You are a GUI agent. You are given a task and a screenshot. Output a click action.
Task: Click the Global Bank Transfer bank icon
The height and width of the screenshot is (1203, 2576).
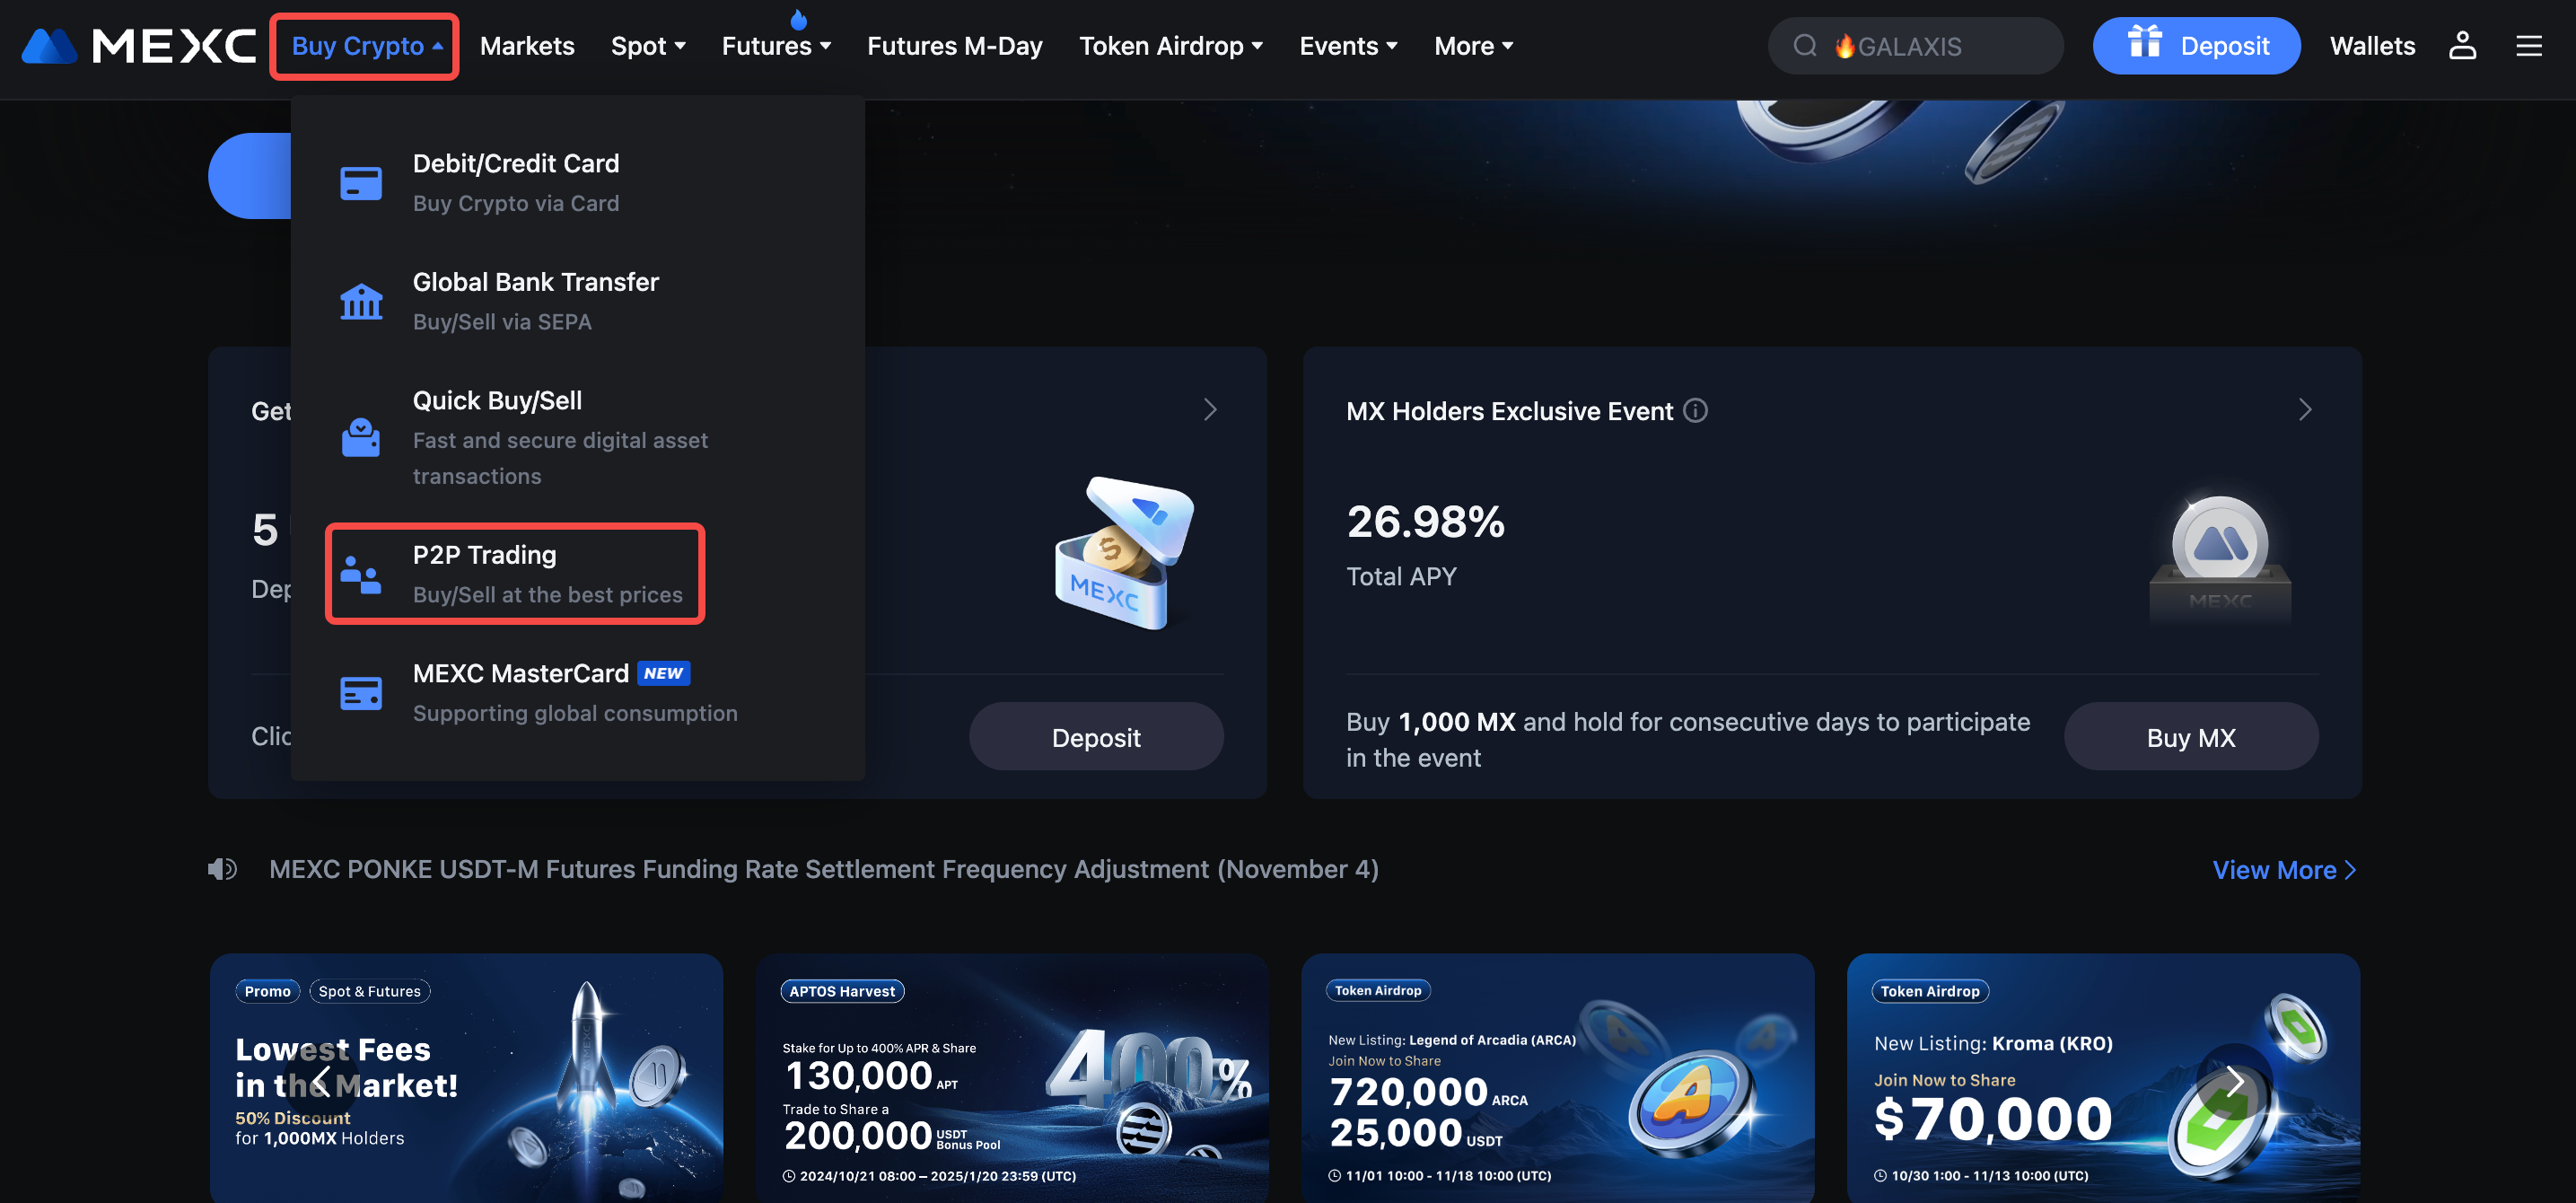tap(361, 301)
